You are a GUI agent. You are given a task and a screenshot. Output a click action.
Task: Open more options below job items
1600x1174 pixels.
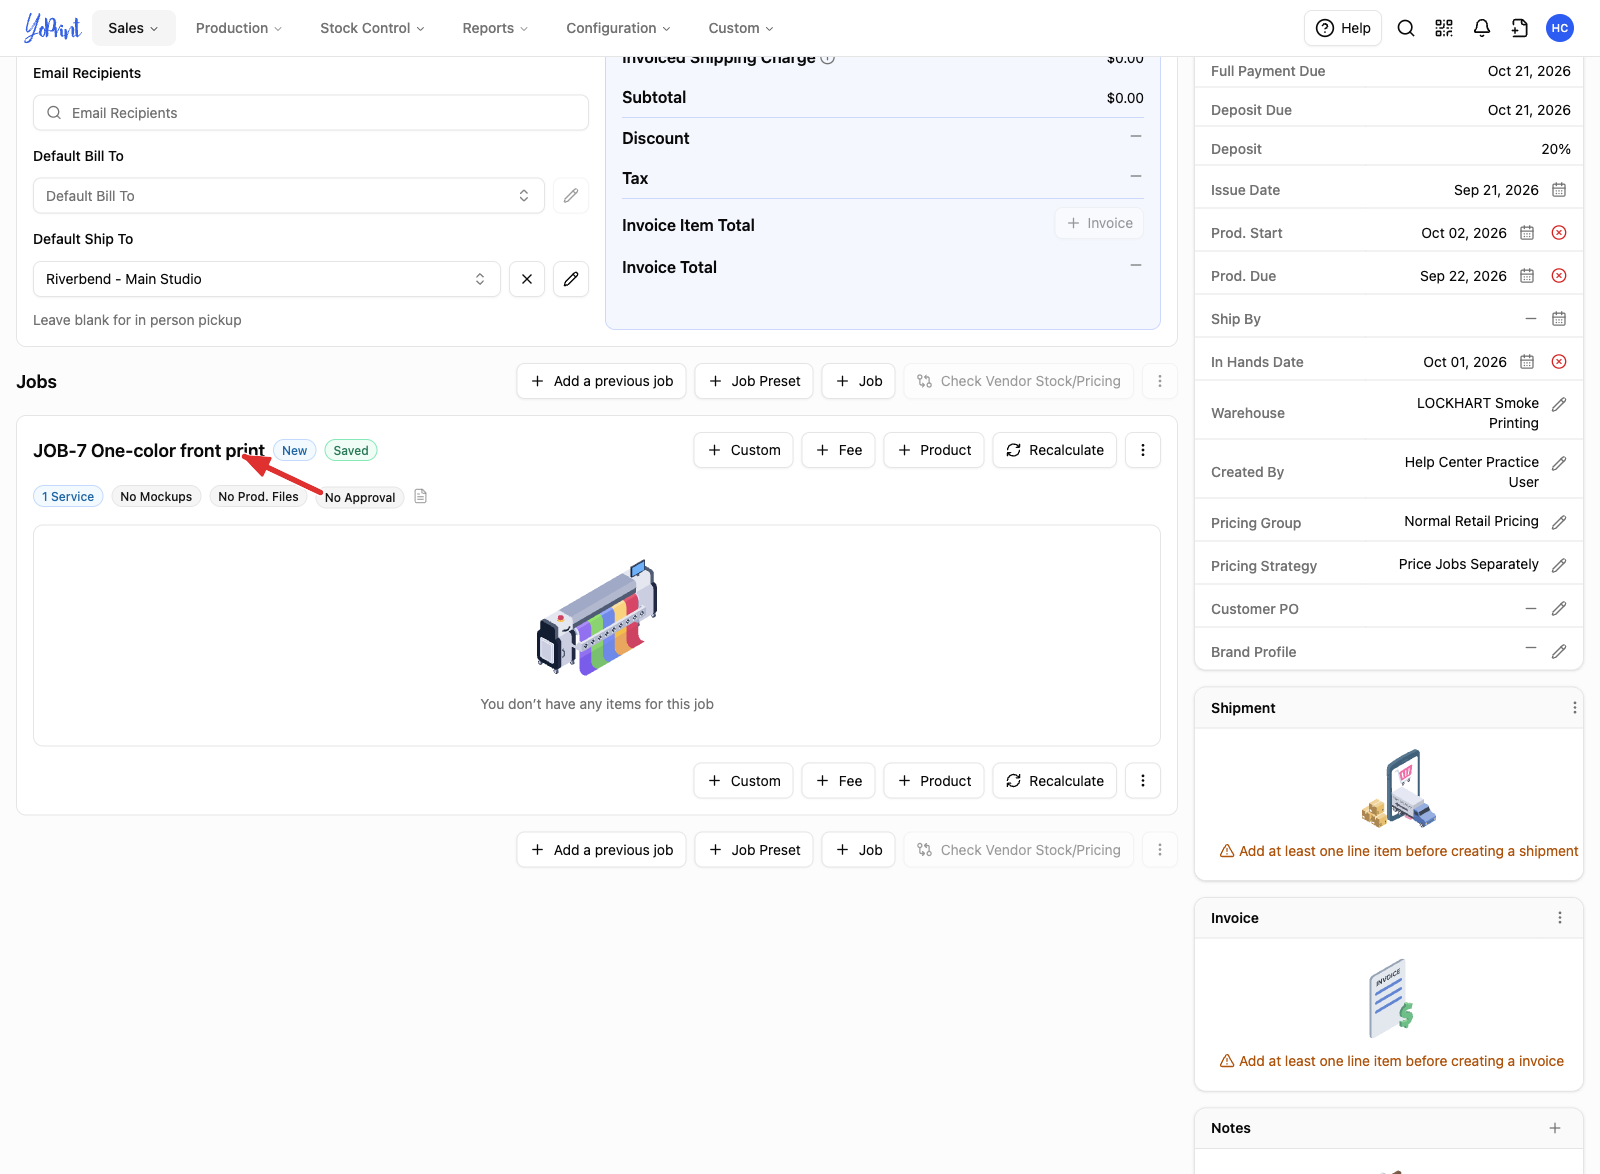click(x=1143, y=781)
